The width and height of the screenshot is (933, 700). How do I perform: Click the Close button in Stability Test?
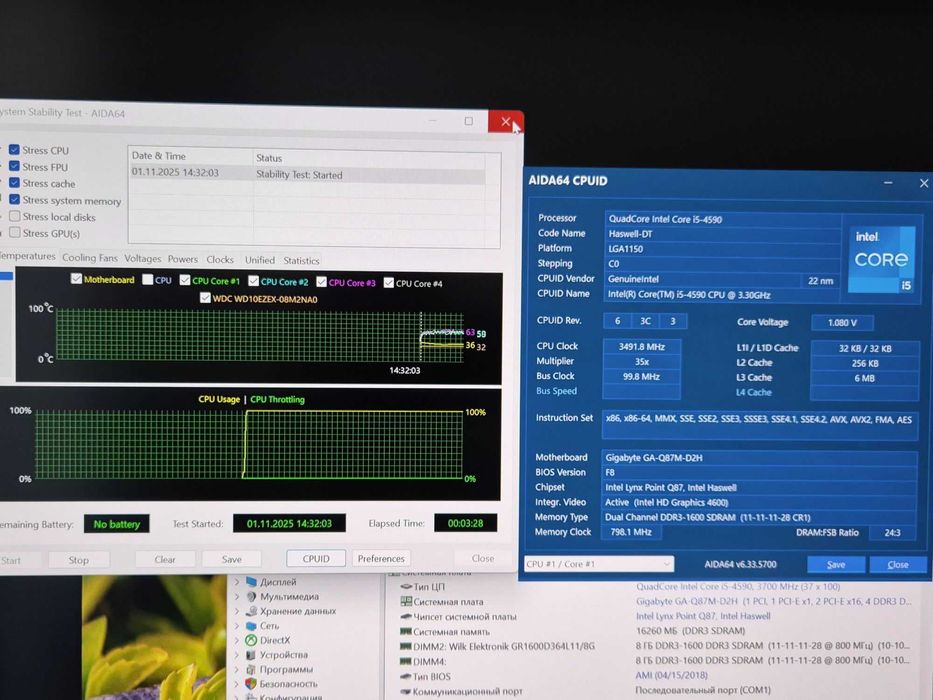tap(483, 558)
